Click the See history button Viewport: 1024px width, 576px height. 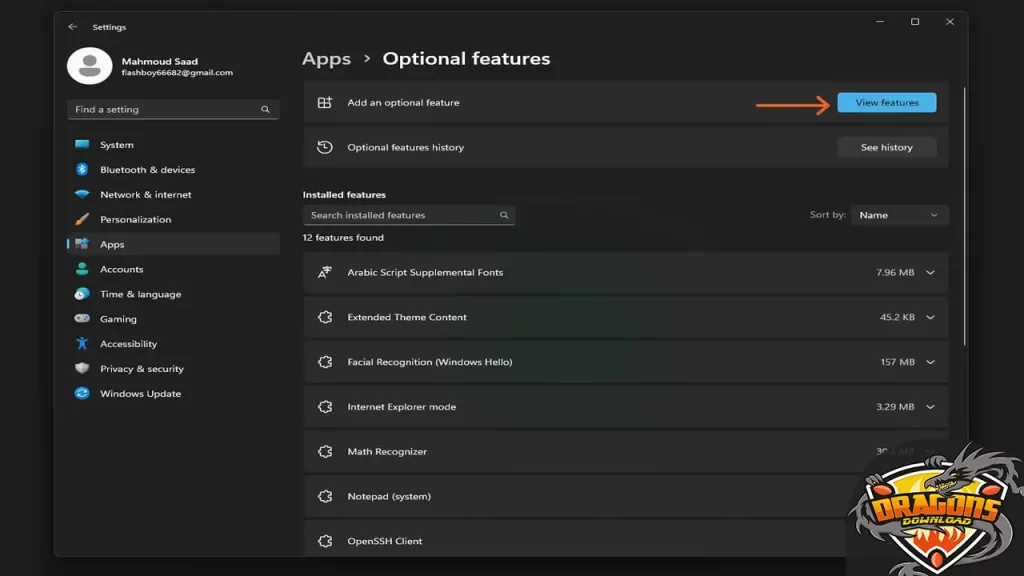tap(886, 148)
